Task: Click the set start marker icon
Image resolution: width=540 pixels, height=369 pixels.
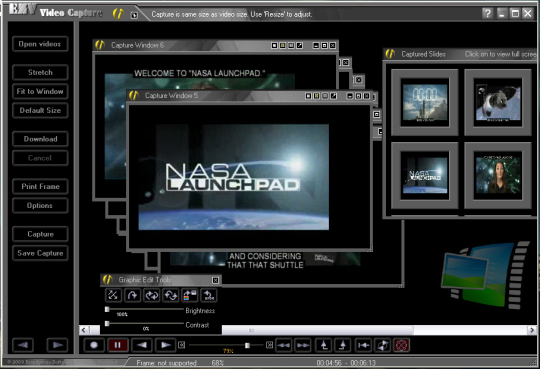Action: 324,345
